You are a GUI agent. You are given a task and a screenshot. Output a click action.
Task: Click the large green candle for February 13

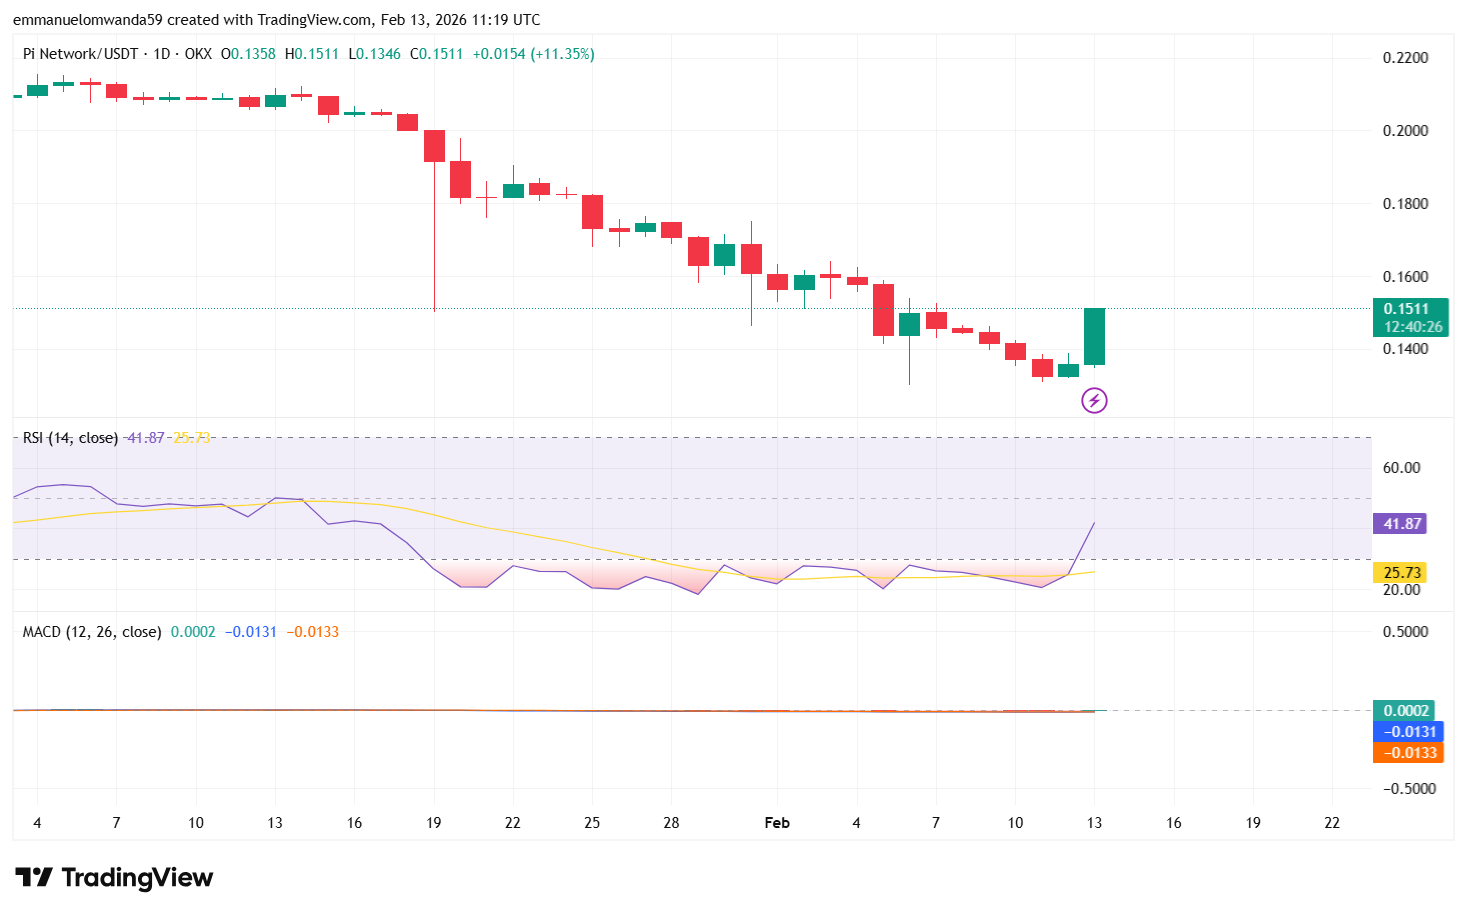pos(1094,335)
